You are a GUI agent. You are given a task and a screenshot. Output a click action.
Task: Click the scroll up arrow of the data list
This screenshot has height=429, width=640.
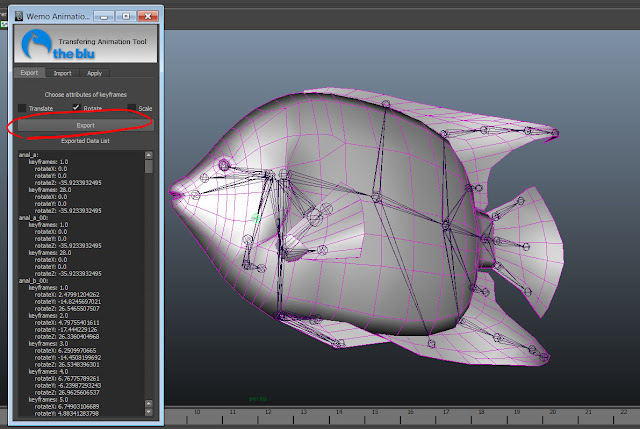149,155
